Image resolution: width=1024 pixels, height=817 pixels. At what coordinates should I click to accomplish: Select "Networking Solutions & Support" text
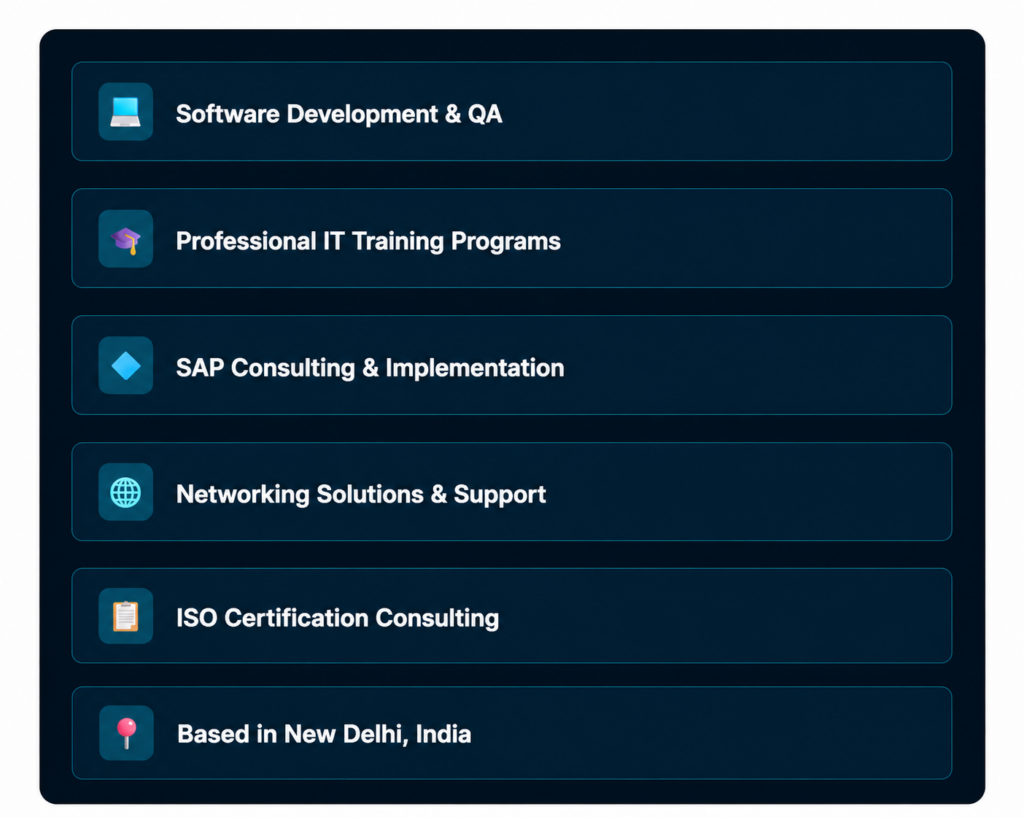click(x=361, y=494)
